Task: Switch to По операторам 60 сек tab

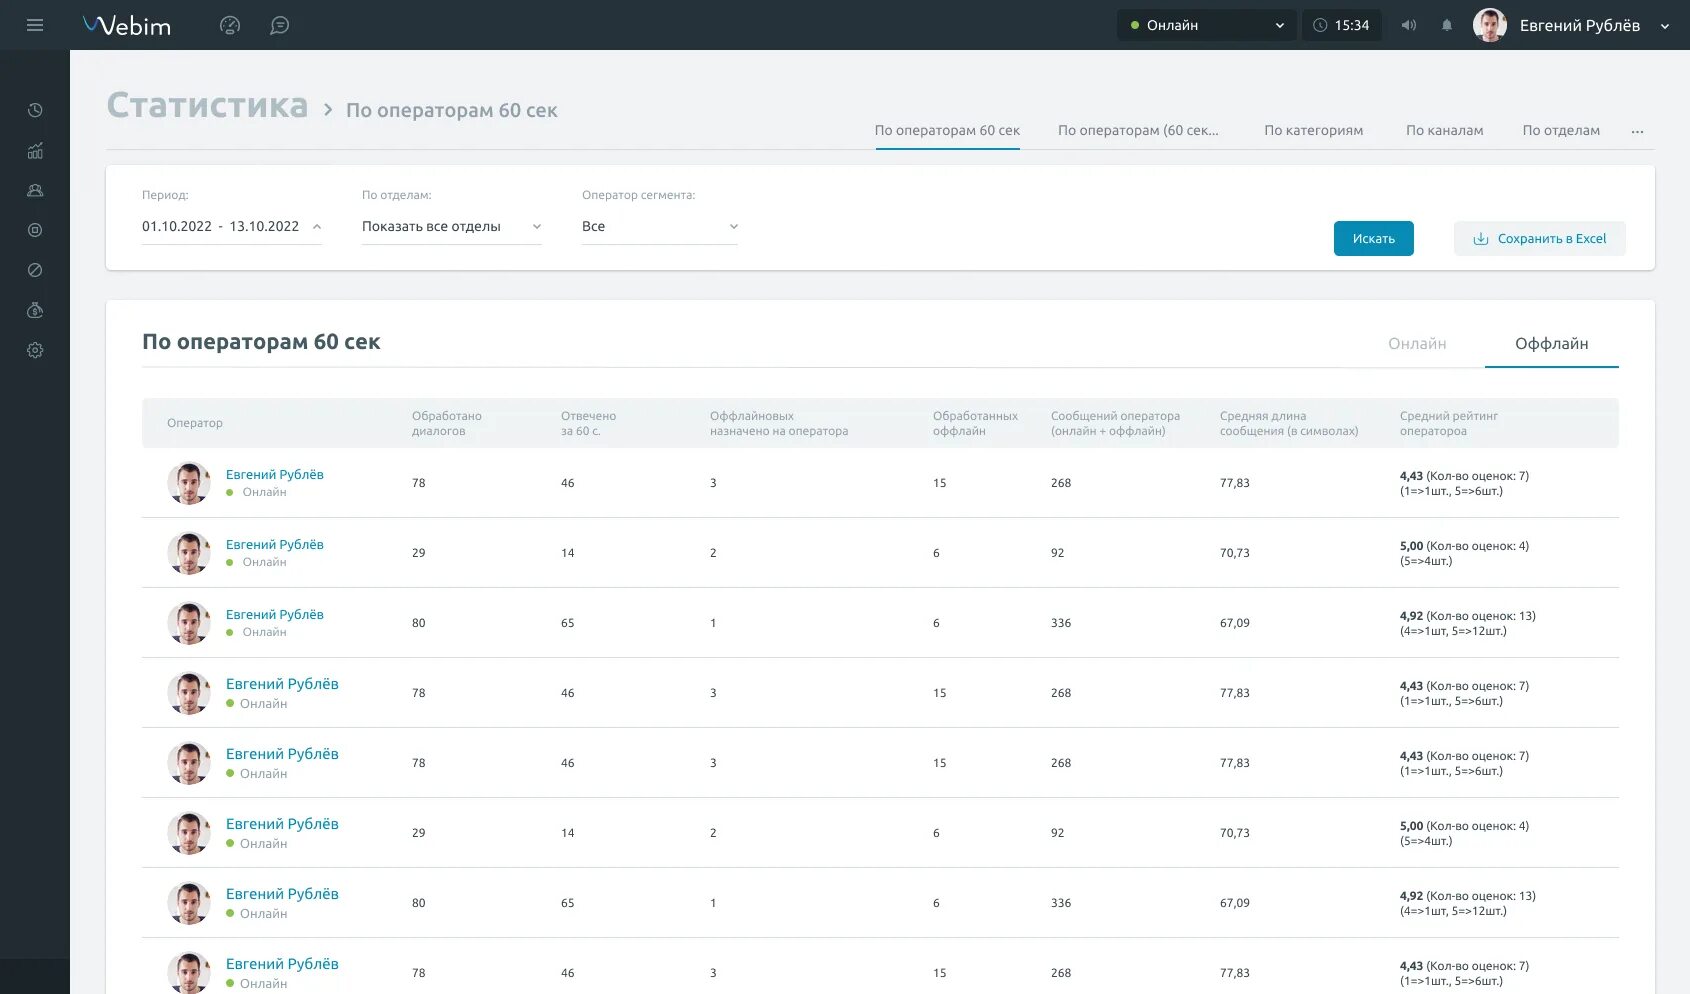Action: [x=947, y=131]
